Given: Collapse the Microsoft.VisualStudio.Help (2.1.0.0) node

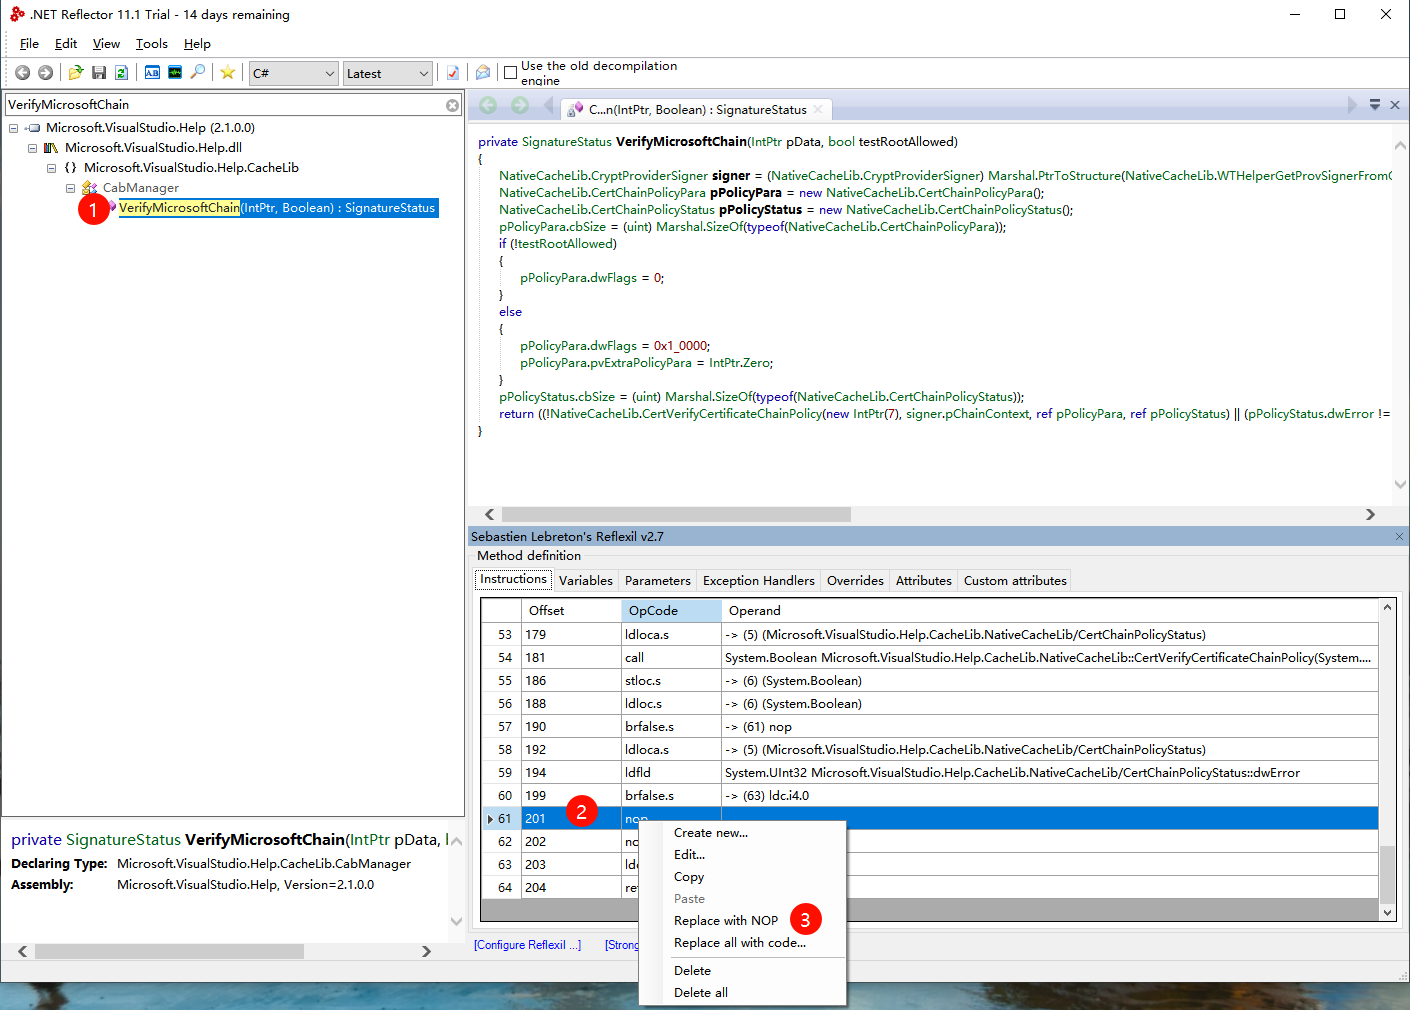Looking at the screenshot, I should pyautogui.click(x=13, y=128).
